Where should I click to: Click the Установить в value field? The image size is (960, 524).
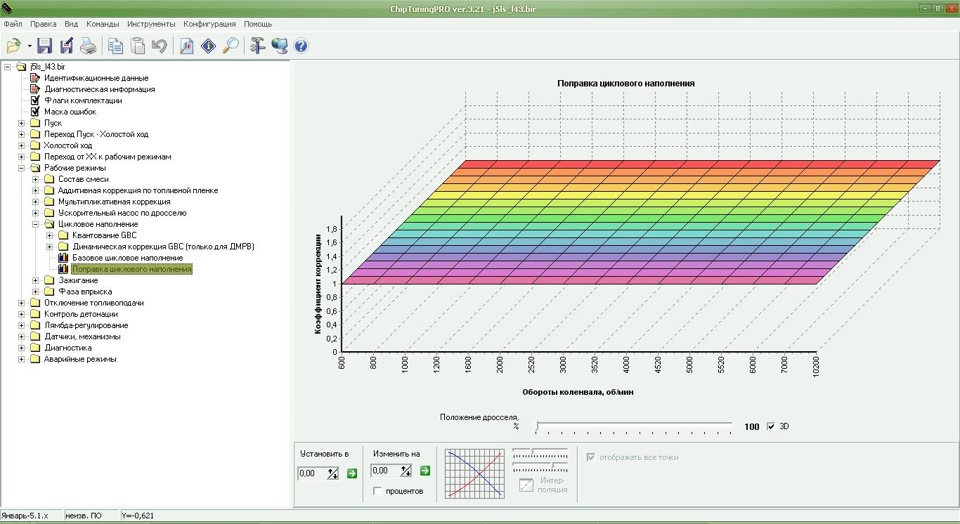pyautogui.click(x=312, y=473)
